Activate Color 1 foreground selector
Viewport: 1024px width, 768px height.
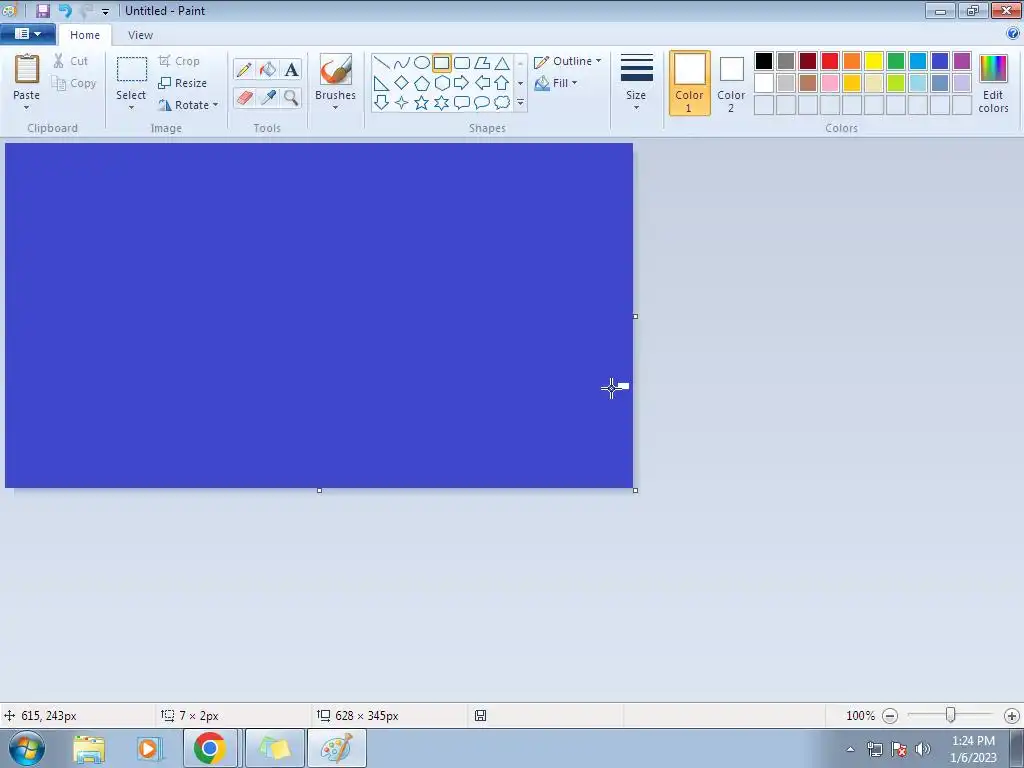click(690, 84)
